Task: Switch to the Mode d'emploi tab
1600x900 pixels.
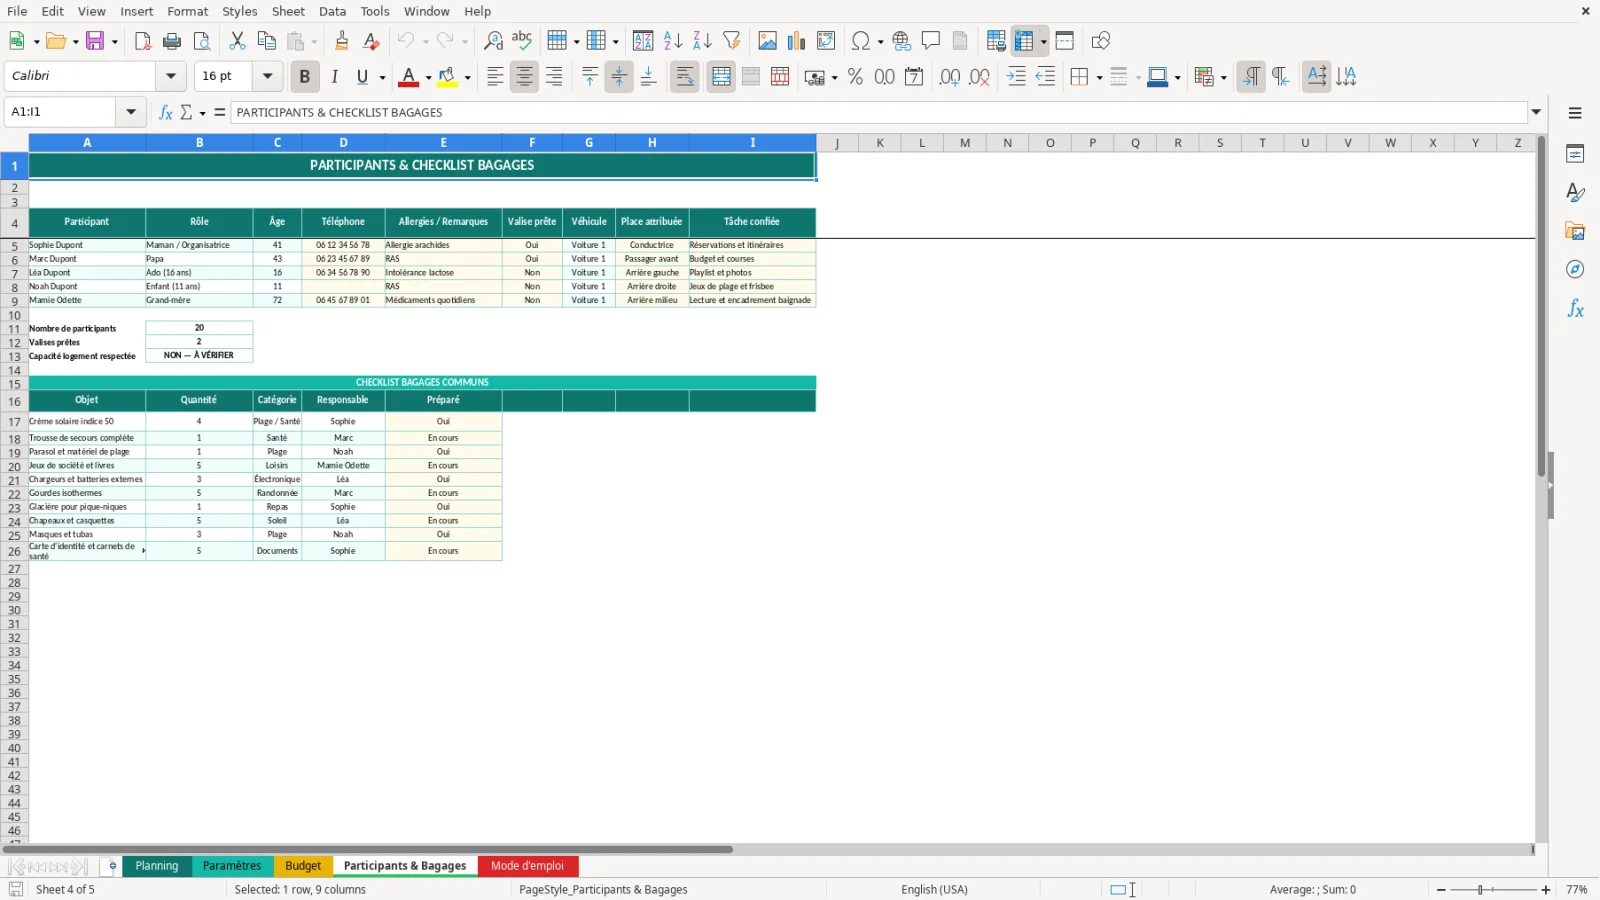Action: pyautogui.click(x=527, y=866)
